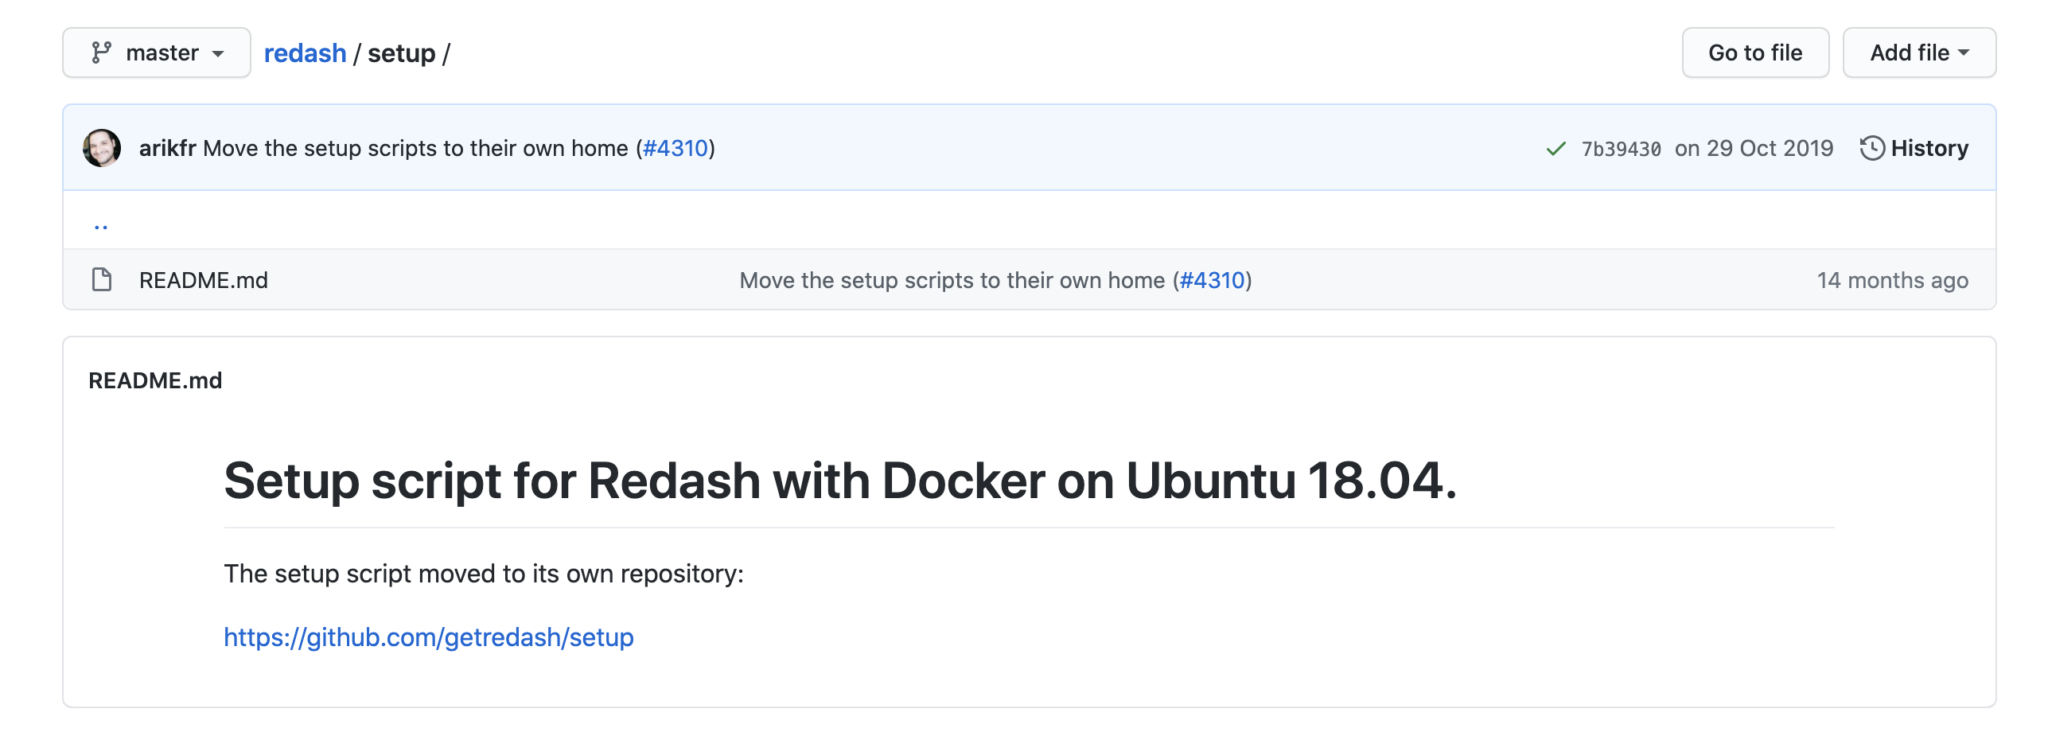Click the file icon next to README.md
2048x740 pixels.
click(x=102, y=280)
